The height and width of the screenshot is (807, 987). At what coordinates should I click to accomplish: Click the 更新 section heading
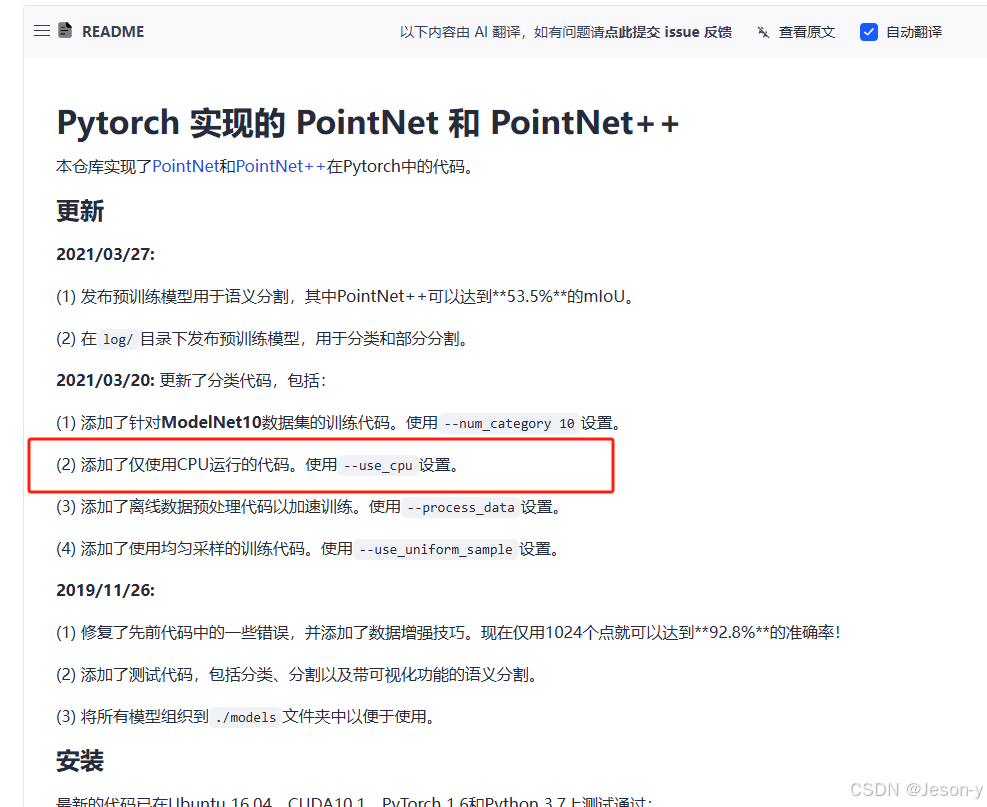point(80,211)
